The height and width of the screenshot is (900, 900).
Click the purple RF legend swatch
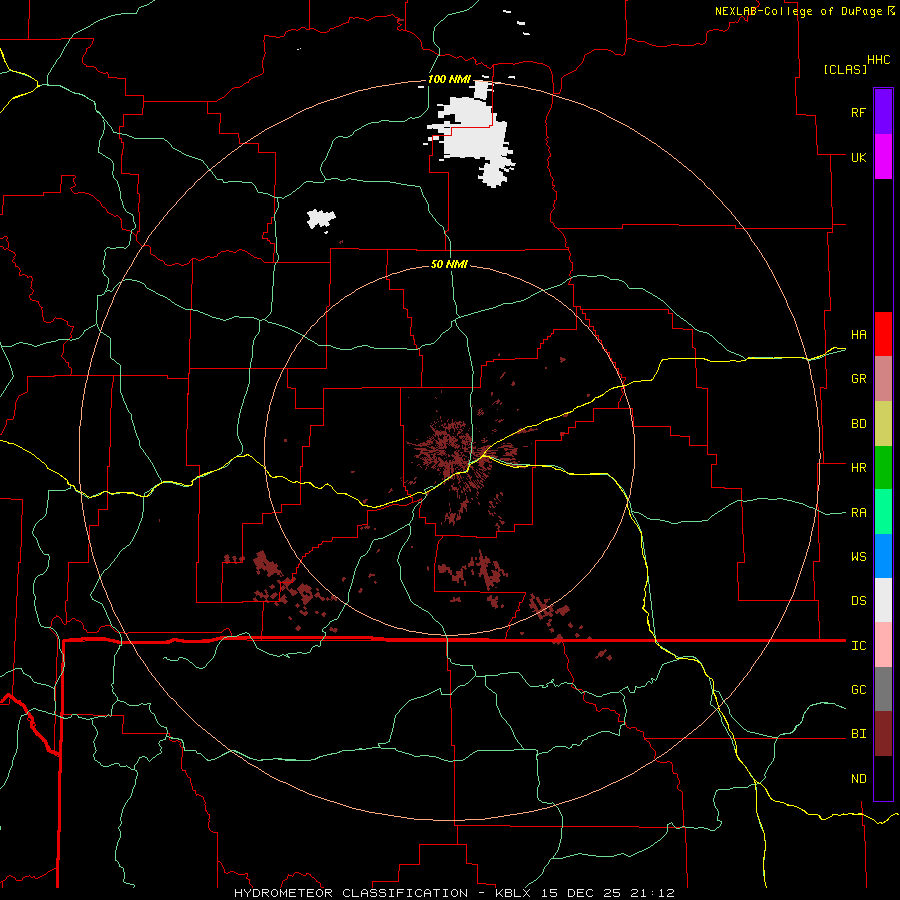pyautogui.click(x=883, y=111)
